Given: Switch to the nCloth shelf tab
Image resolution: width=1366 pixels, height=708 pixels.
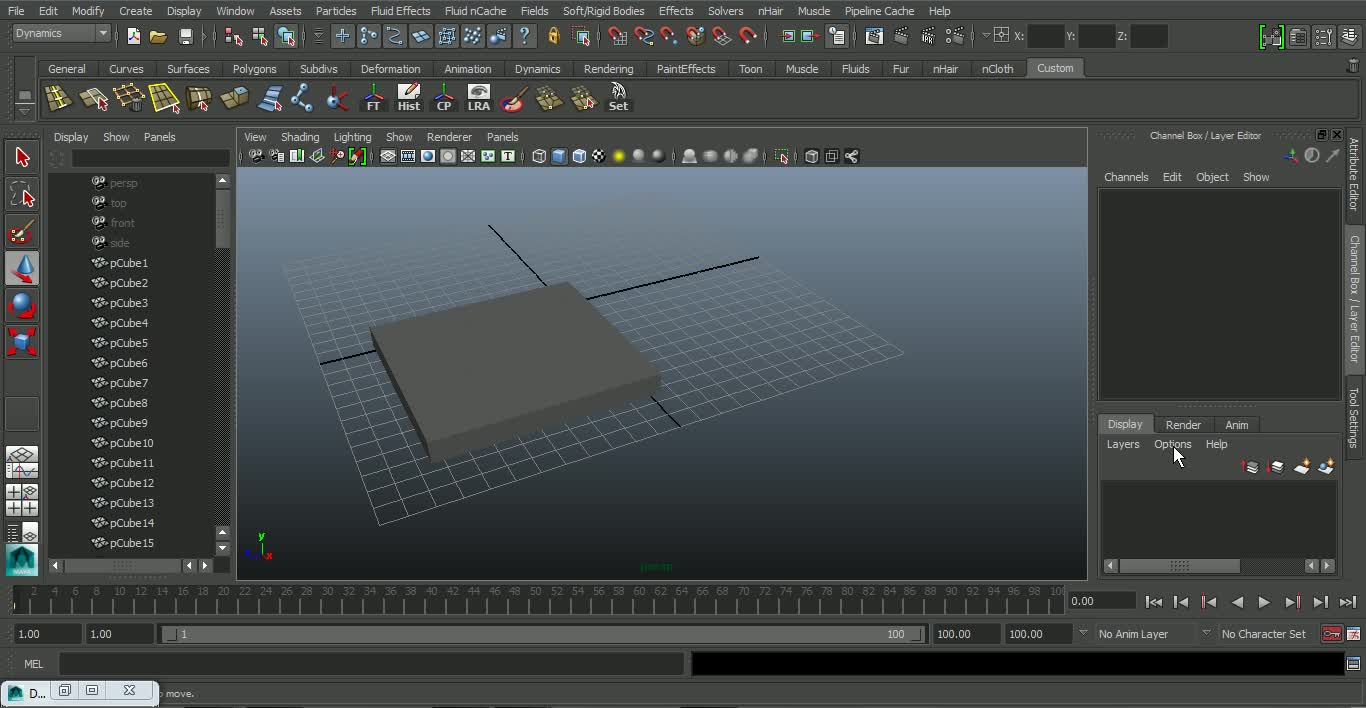Looking at the screenshot, I should pyautogui.click(x=997, y=69).
